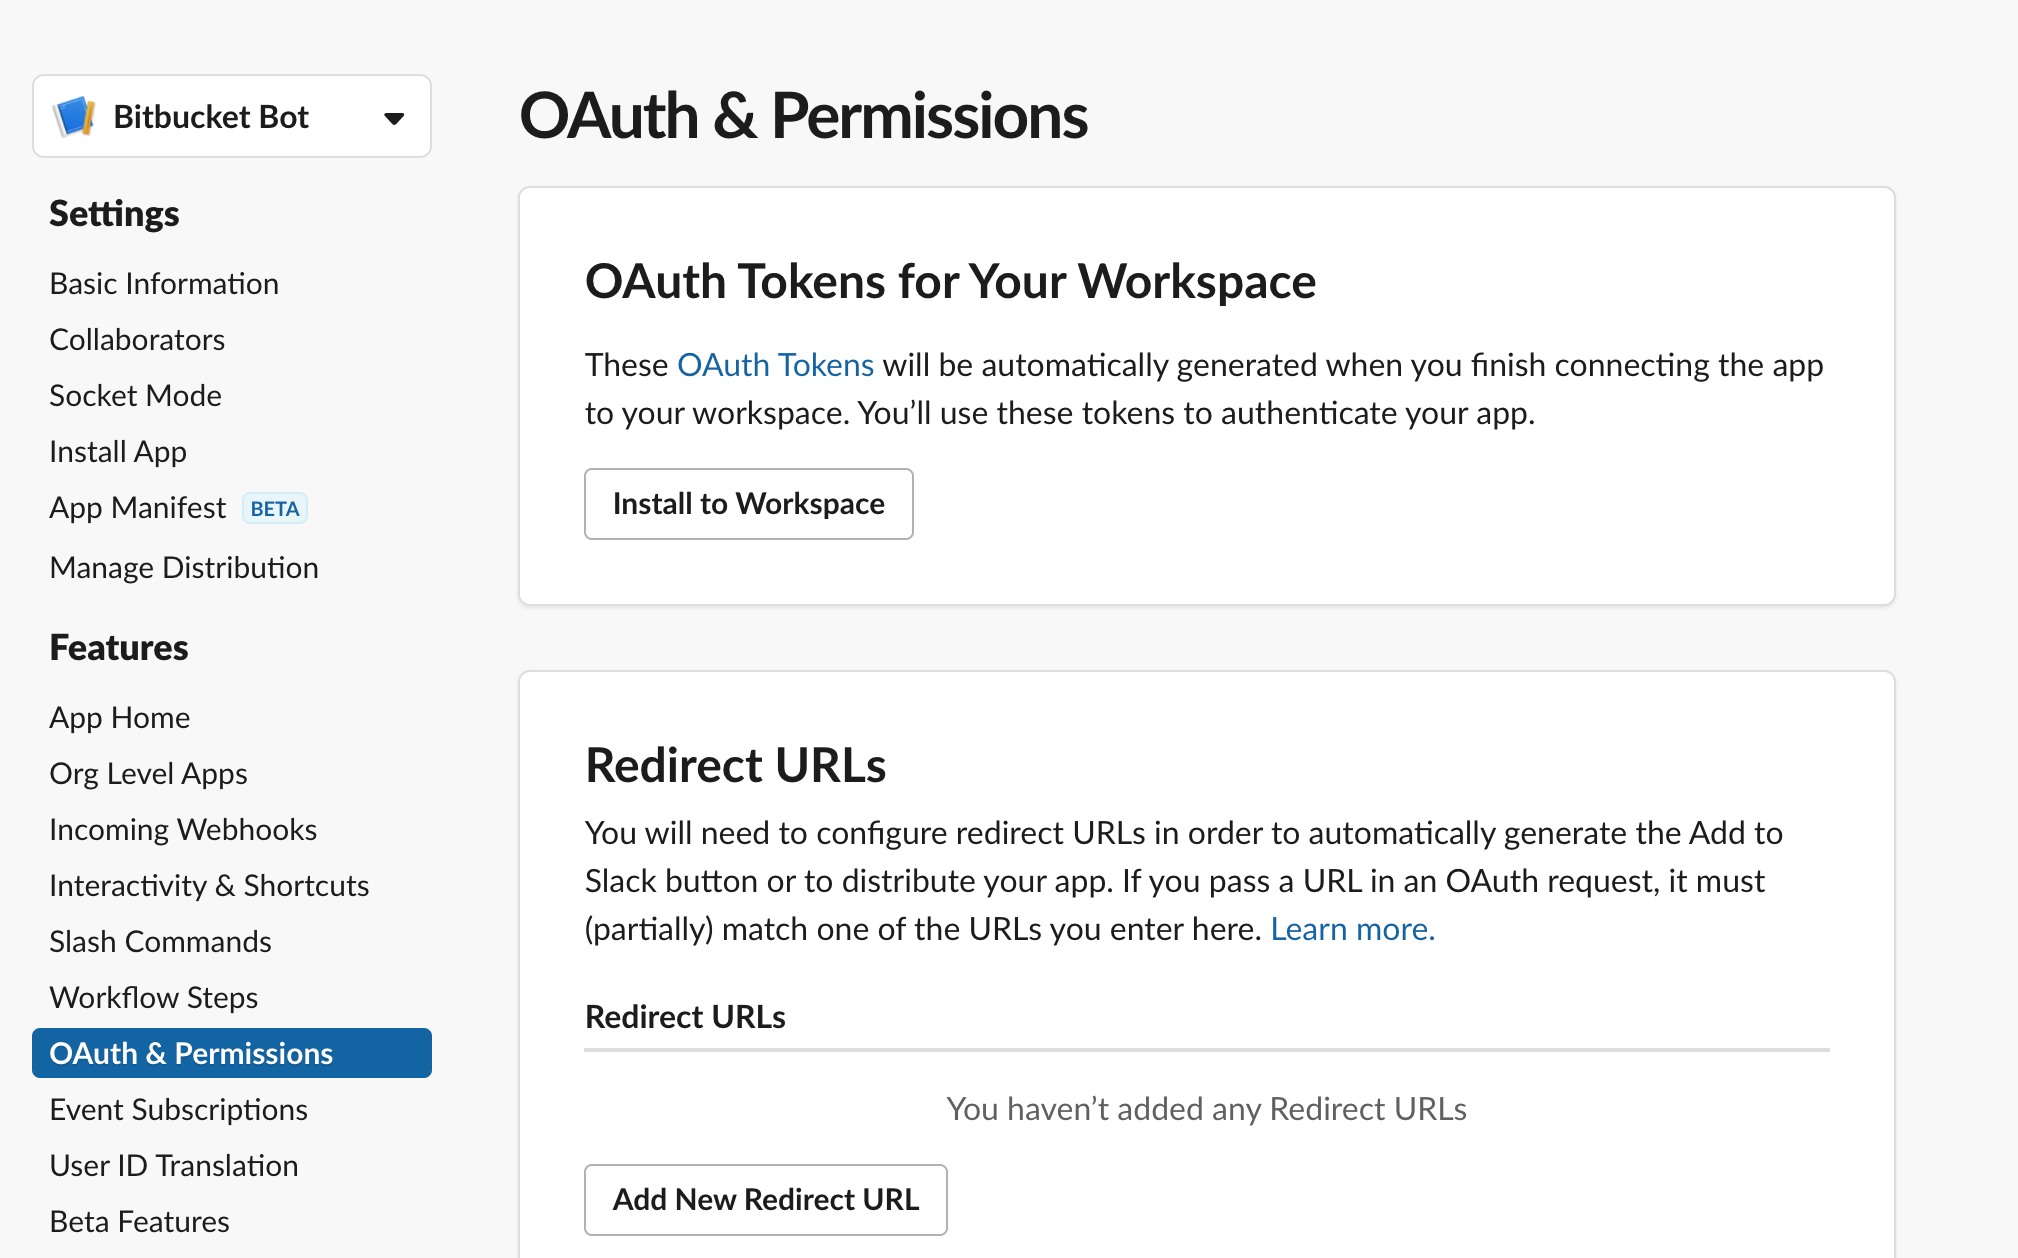Select the highlighted OAuth & Permissions item
The image size is (2018, 1258).
(191, 1054)
